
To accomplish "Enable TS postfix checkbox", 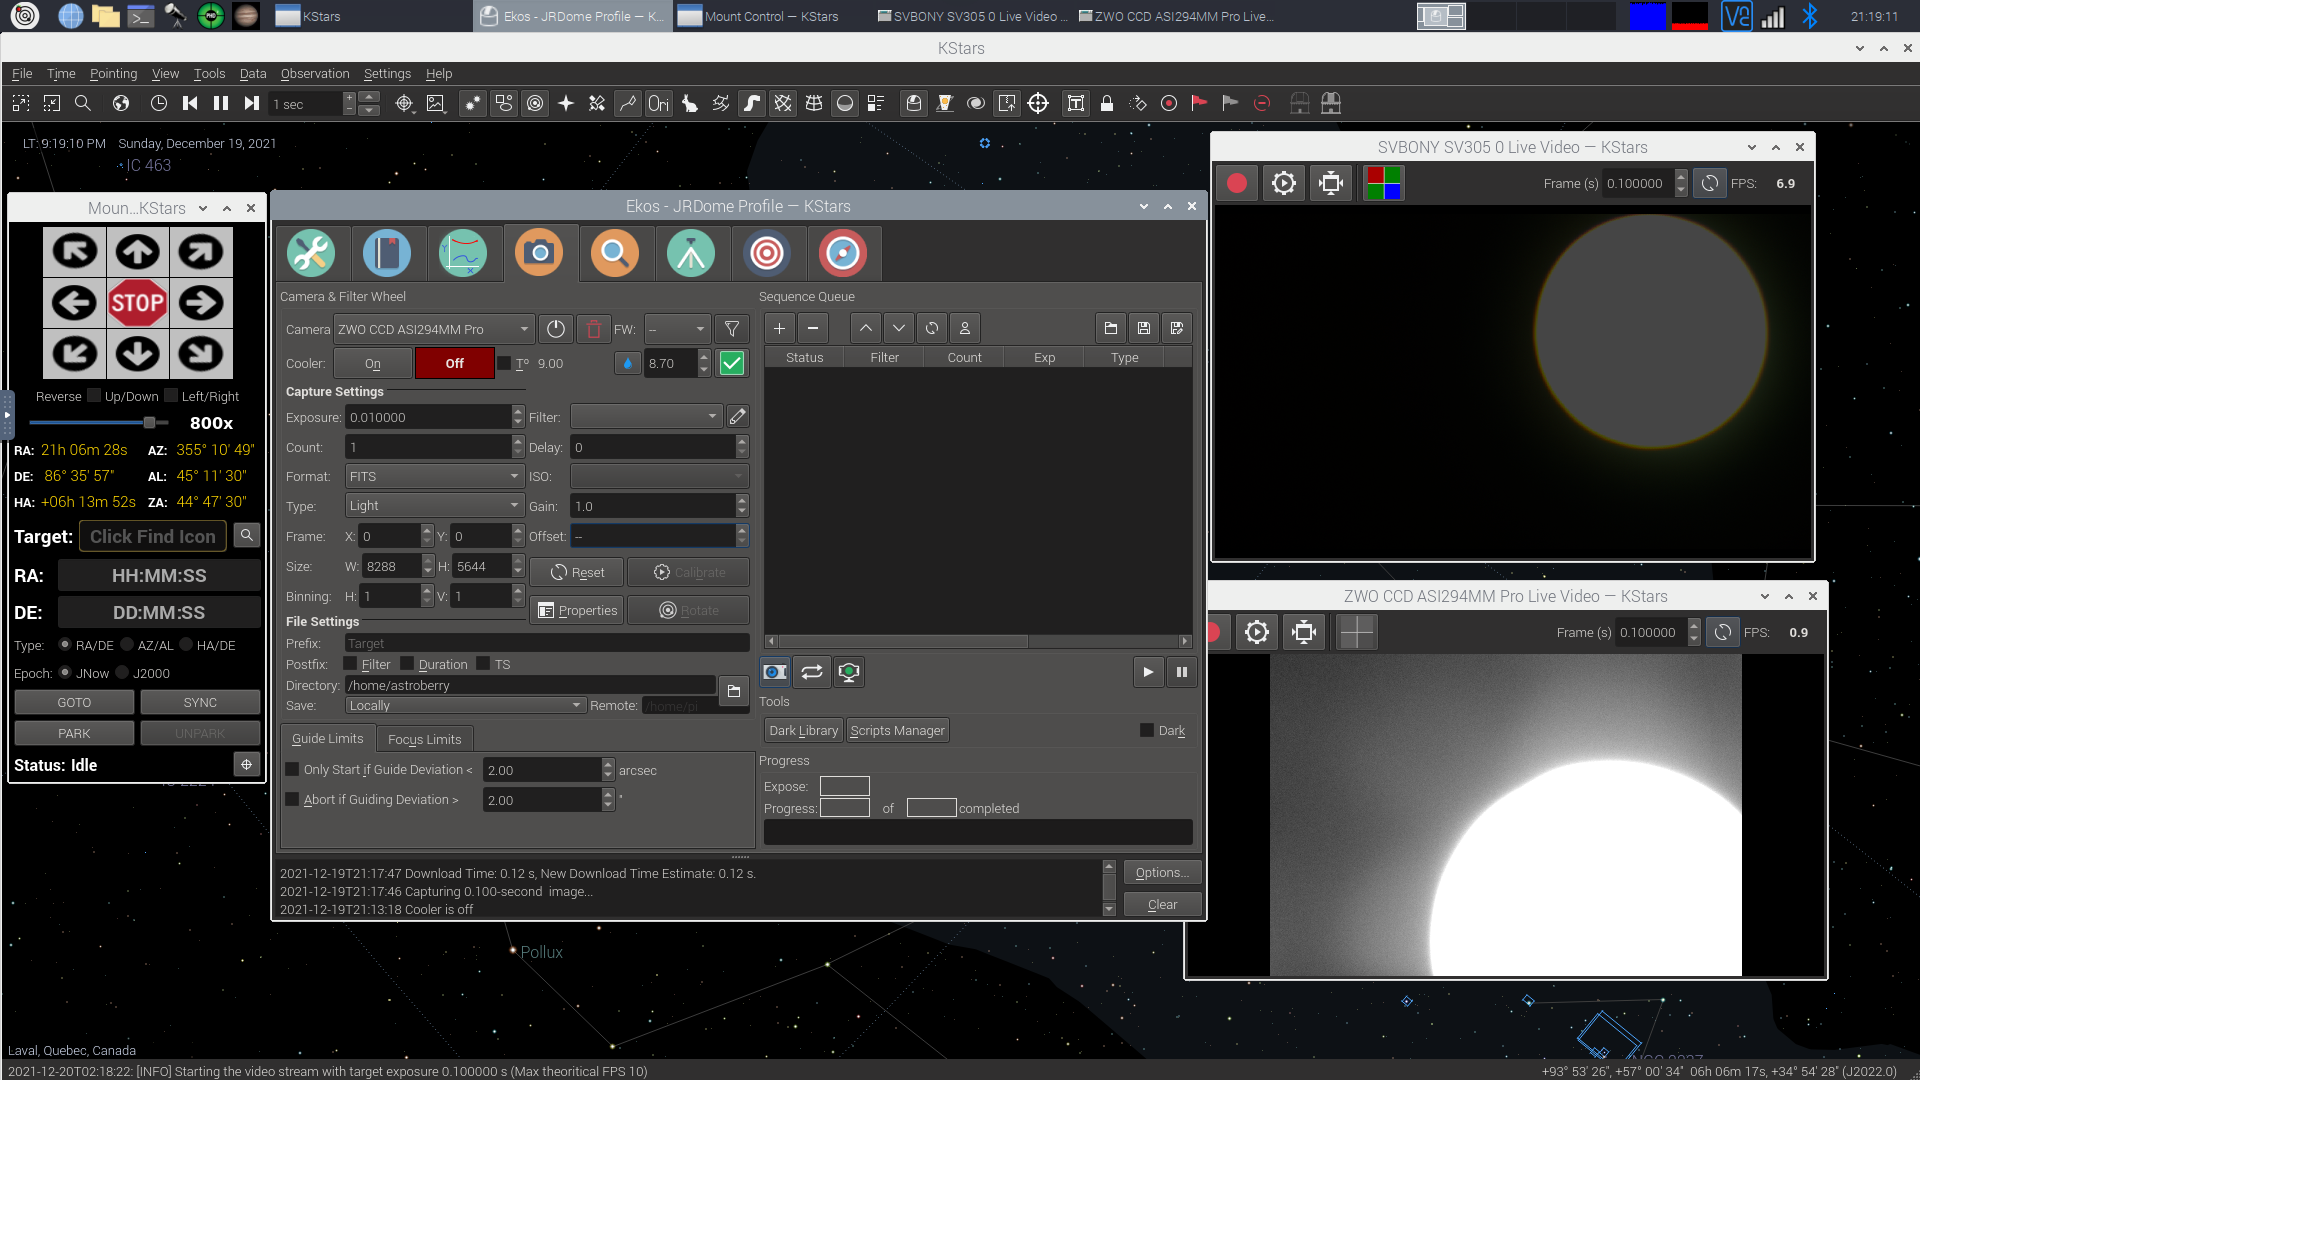I will pyautogui.click(x=483, y=664).
